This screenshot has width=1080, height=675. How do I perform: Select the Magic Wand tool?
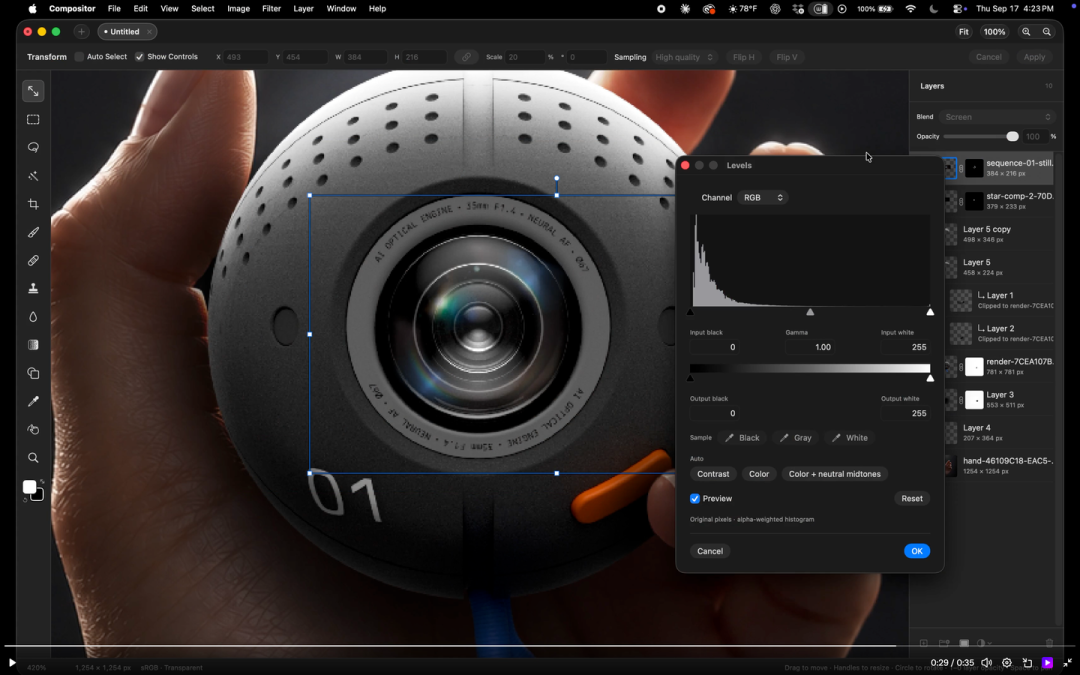click(x=33, y=176)
